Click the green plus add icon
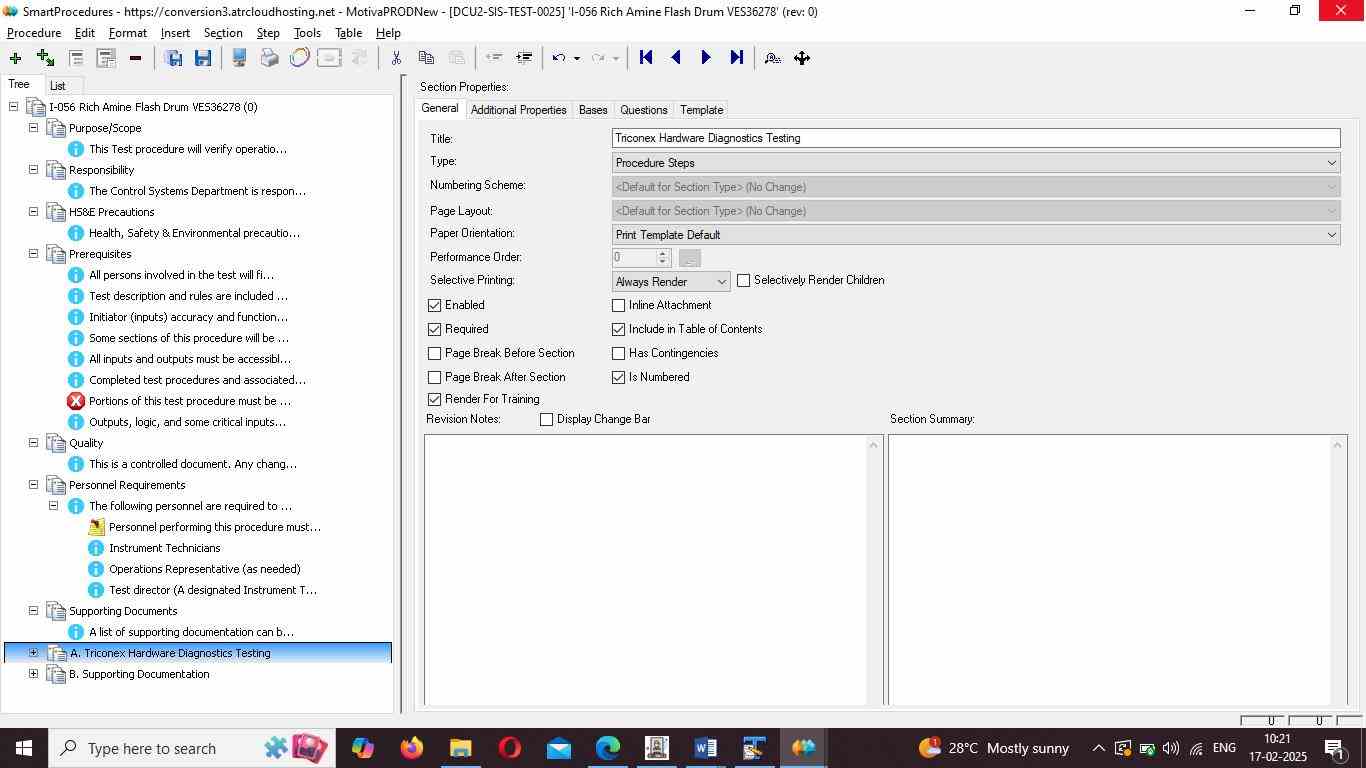 [15, 58]
